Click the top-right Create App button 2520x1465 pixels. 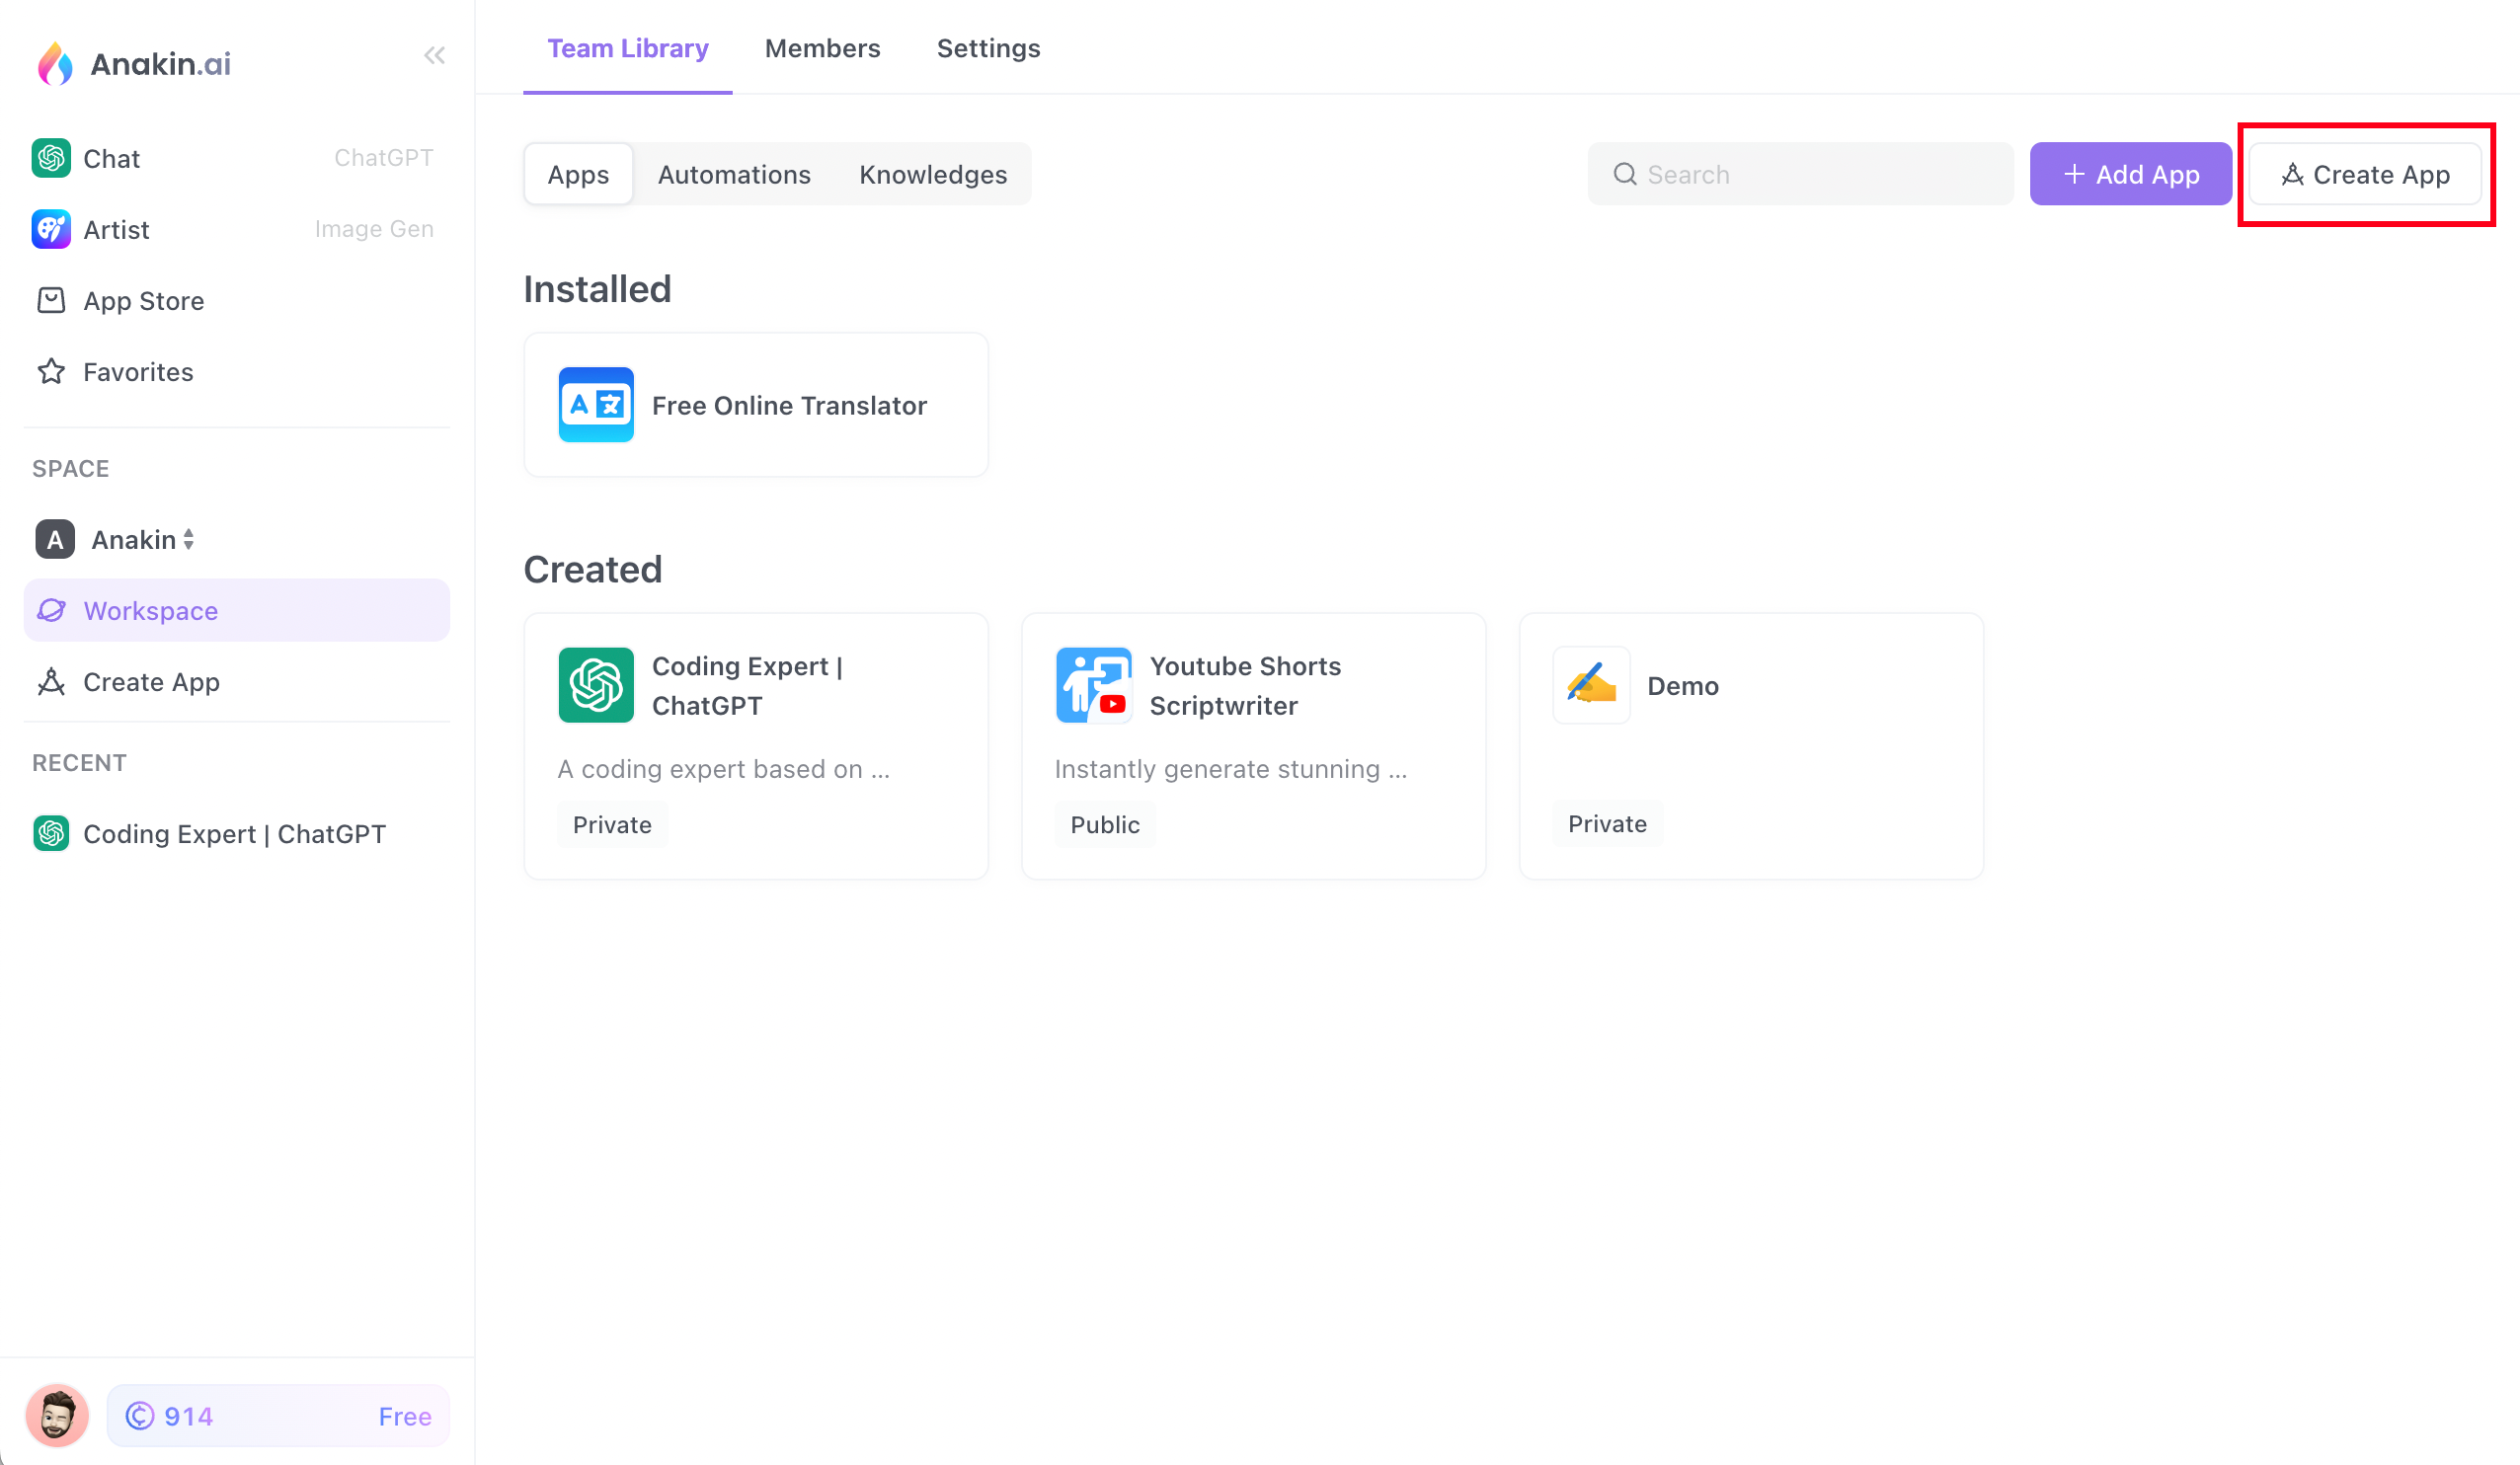pyautogui.click(x=2365, y=174)
